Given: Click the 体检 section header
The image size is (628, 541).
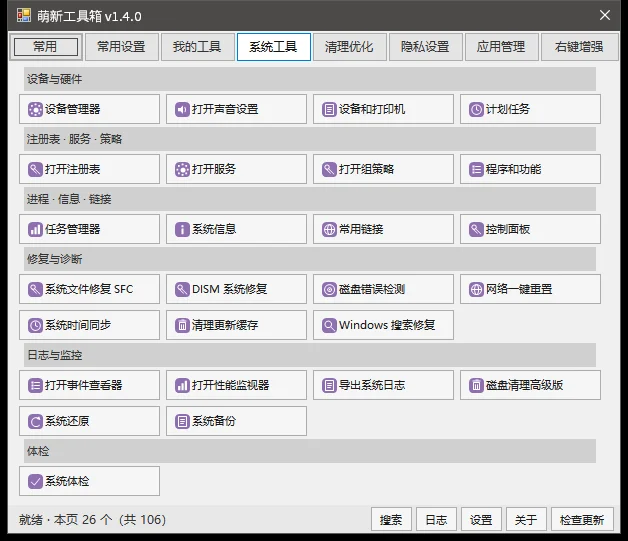Looking at the screenshot, I should pos(310,451).
